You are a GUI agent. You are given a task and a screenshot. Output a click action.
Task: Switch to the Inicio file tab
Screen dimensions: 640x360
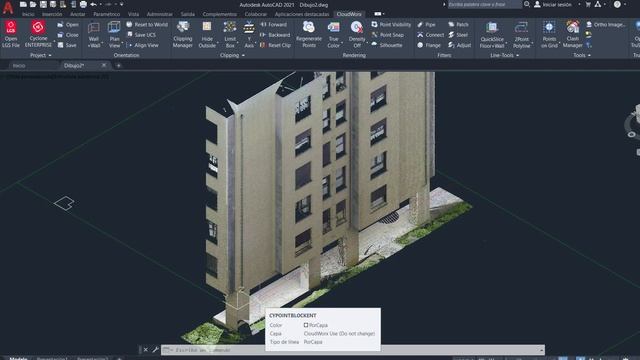19,65
